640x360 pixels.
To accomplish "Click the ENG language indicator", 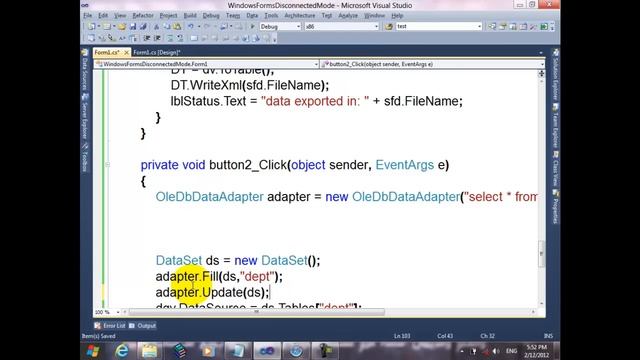I will point(511,351).
